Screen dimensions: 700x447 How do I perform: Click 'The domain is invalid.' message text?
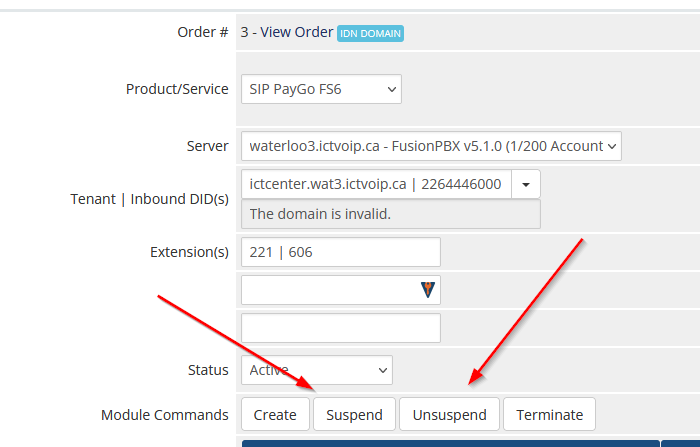tap(320, 214)
